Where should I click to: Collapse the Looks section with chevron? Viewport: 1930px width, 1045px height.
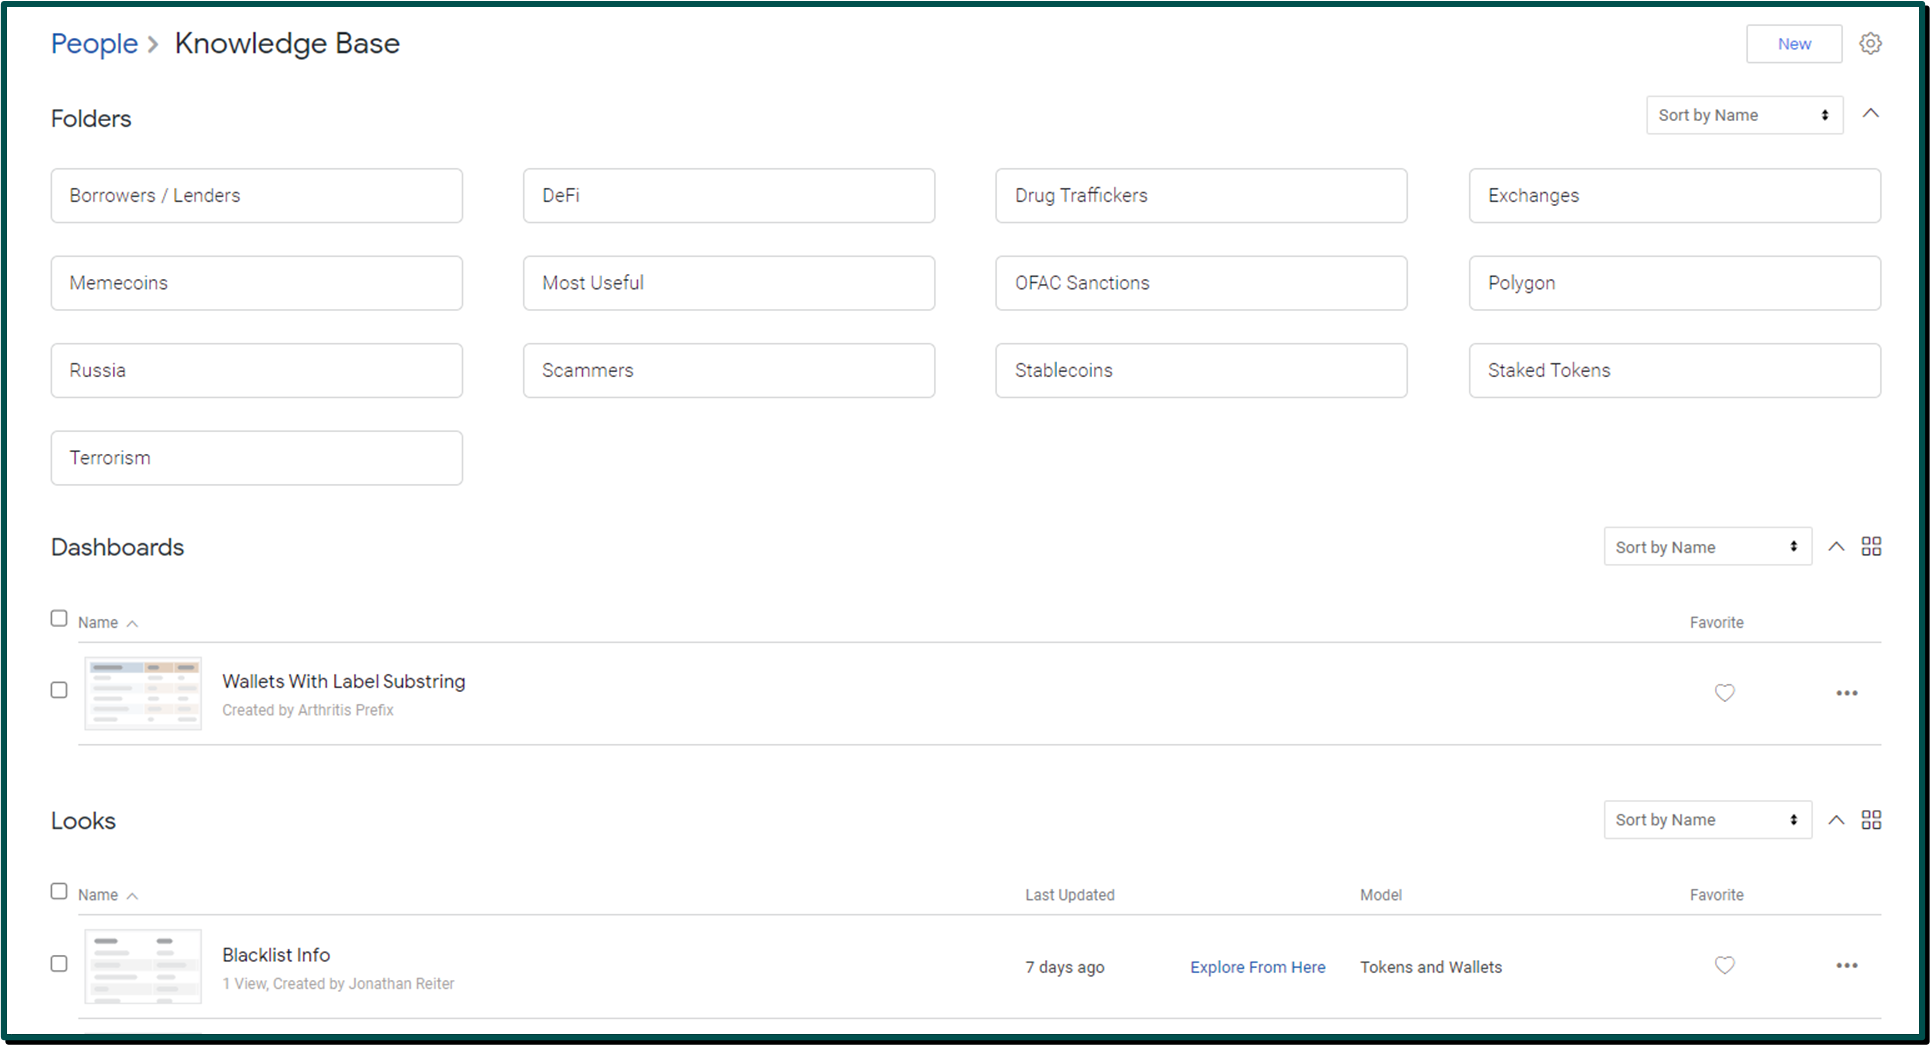point(1836,820)
